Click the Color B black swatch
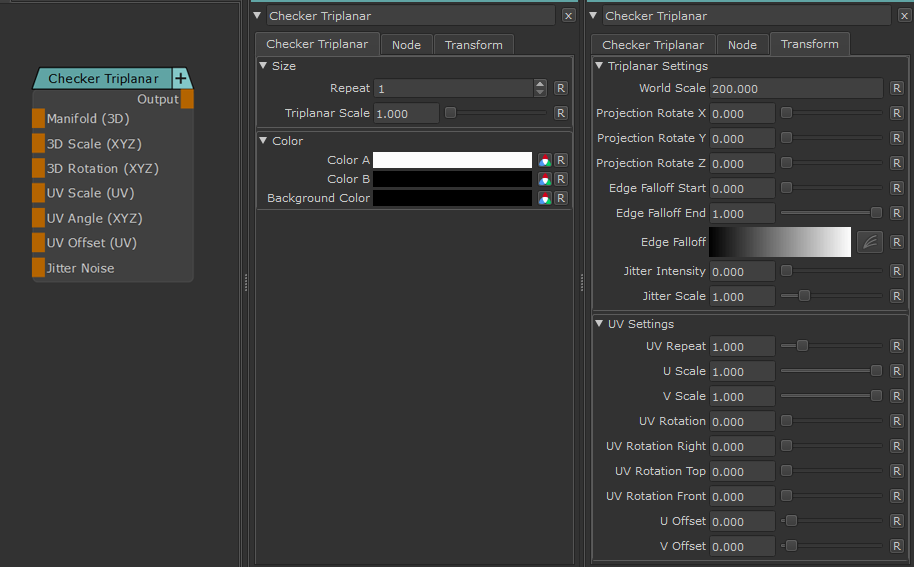Viewport: 914px width, 567px height. tap(452, 179)
